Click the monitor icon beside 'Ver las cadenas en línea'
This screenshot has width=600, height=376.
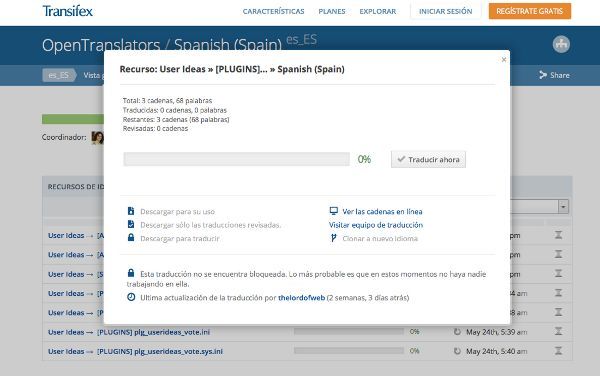tap(334, 211)
